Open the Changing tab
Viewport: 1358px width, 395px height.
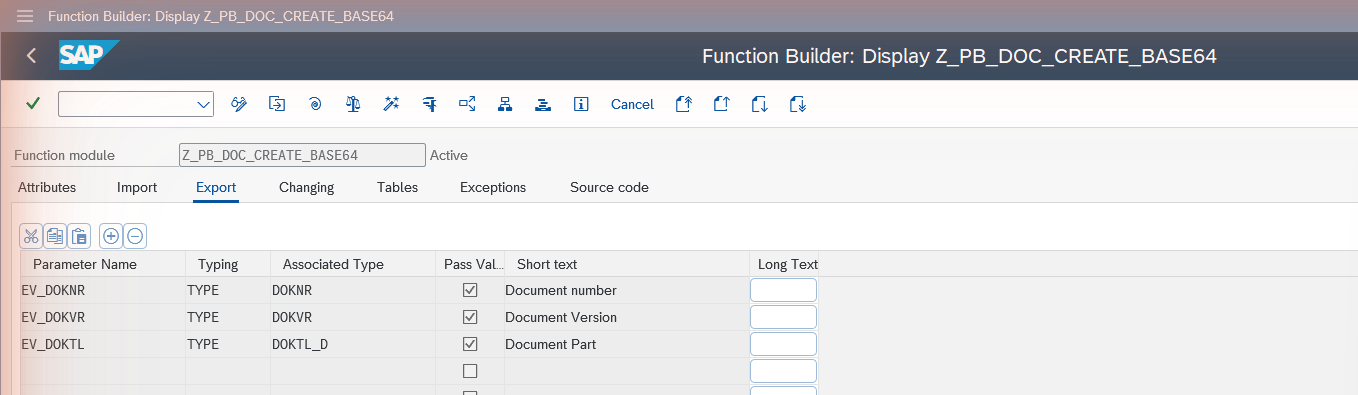(307, 187)
